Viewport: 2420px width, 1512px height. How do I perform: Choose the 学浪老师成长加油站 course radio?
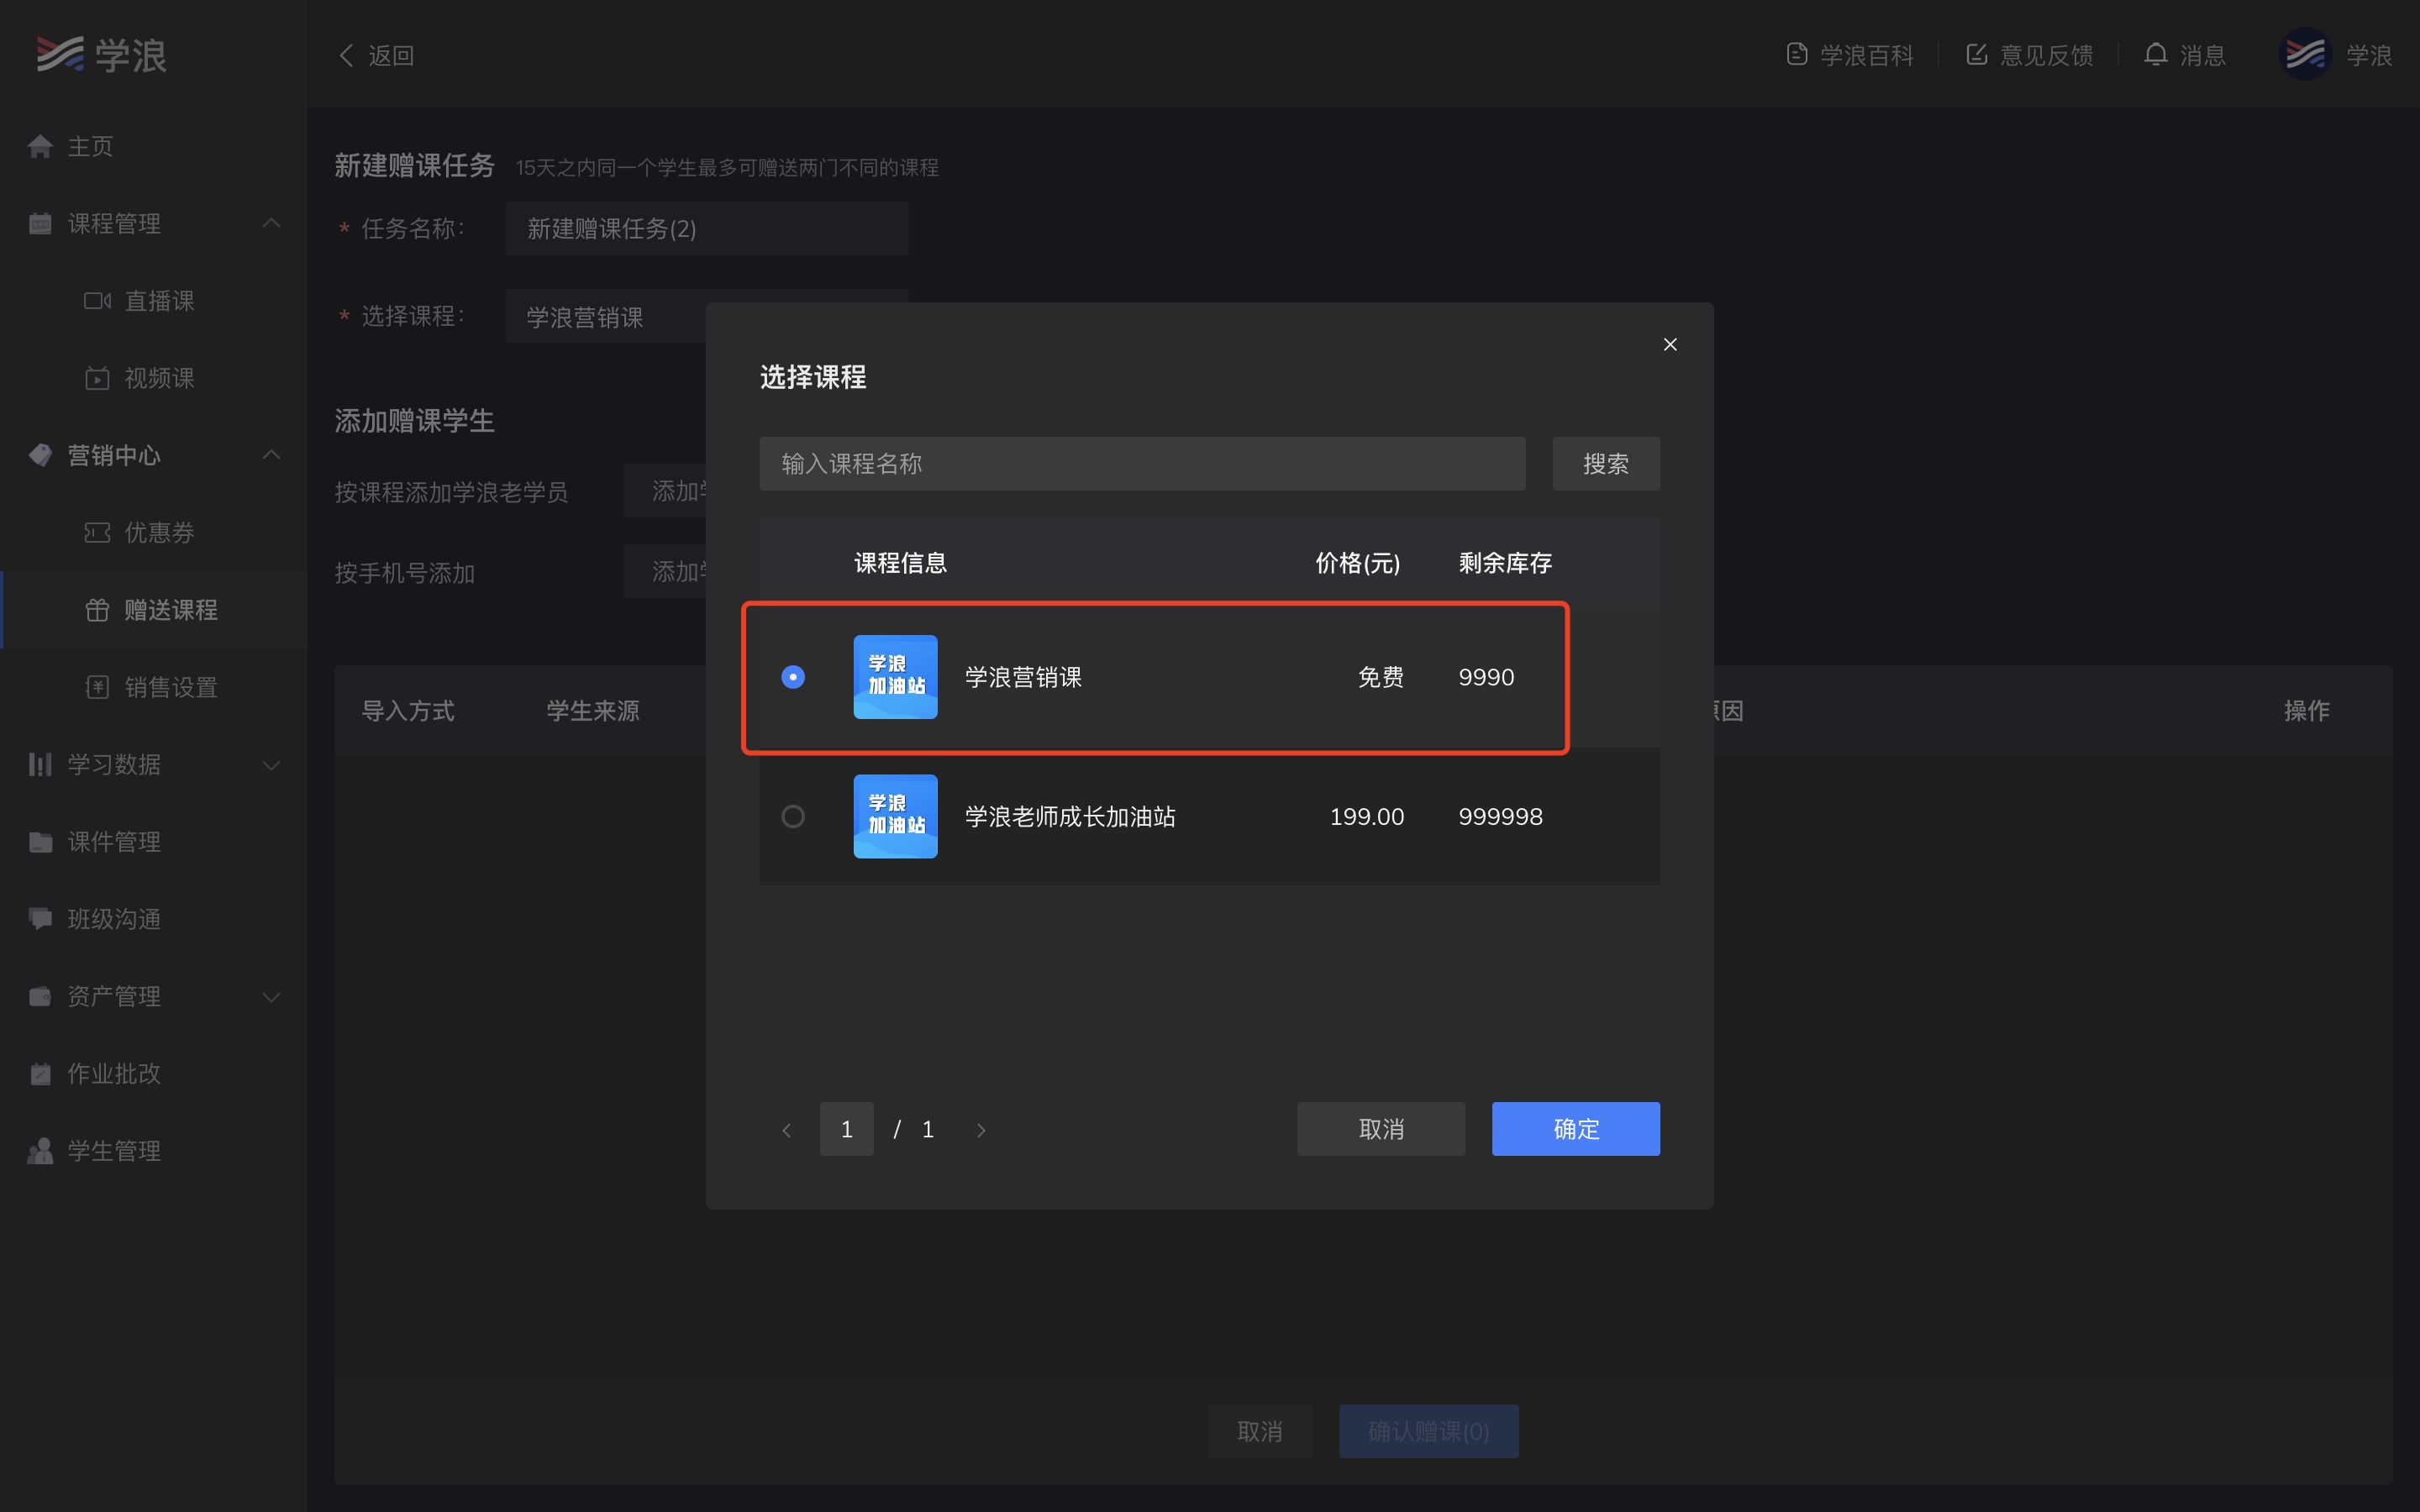click(x=793, y=816)
